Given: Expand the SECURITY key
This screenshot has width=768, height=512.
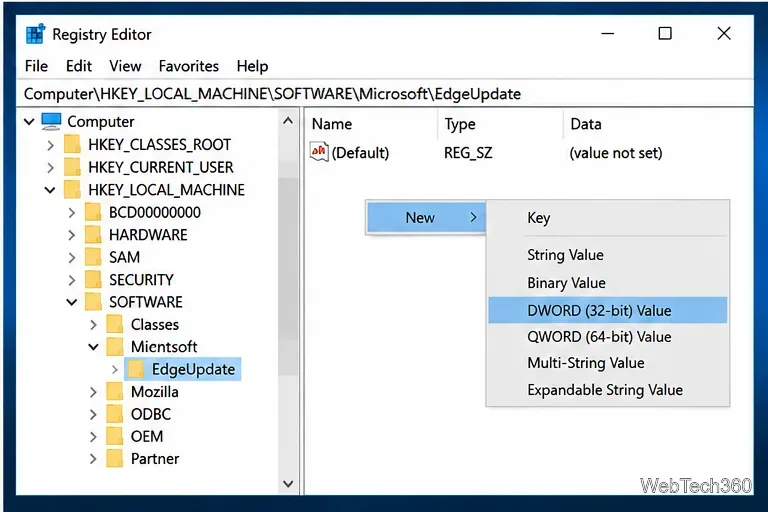Looking at the screenshot, I should pos(72,280).
